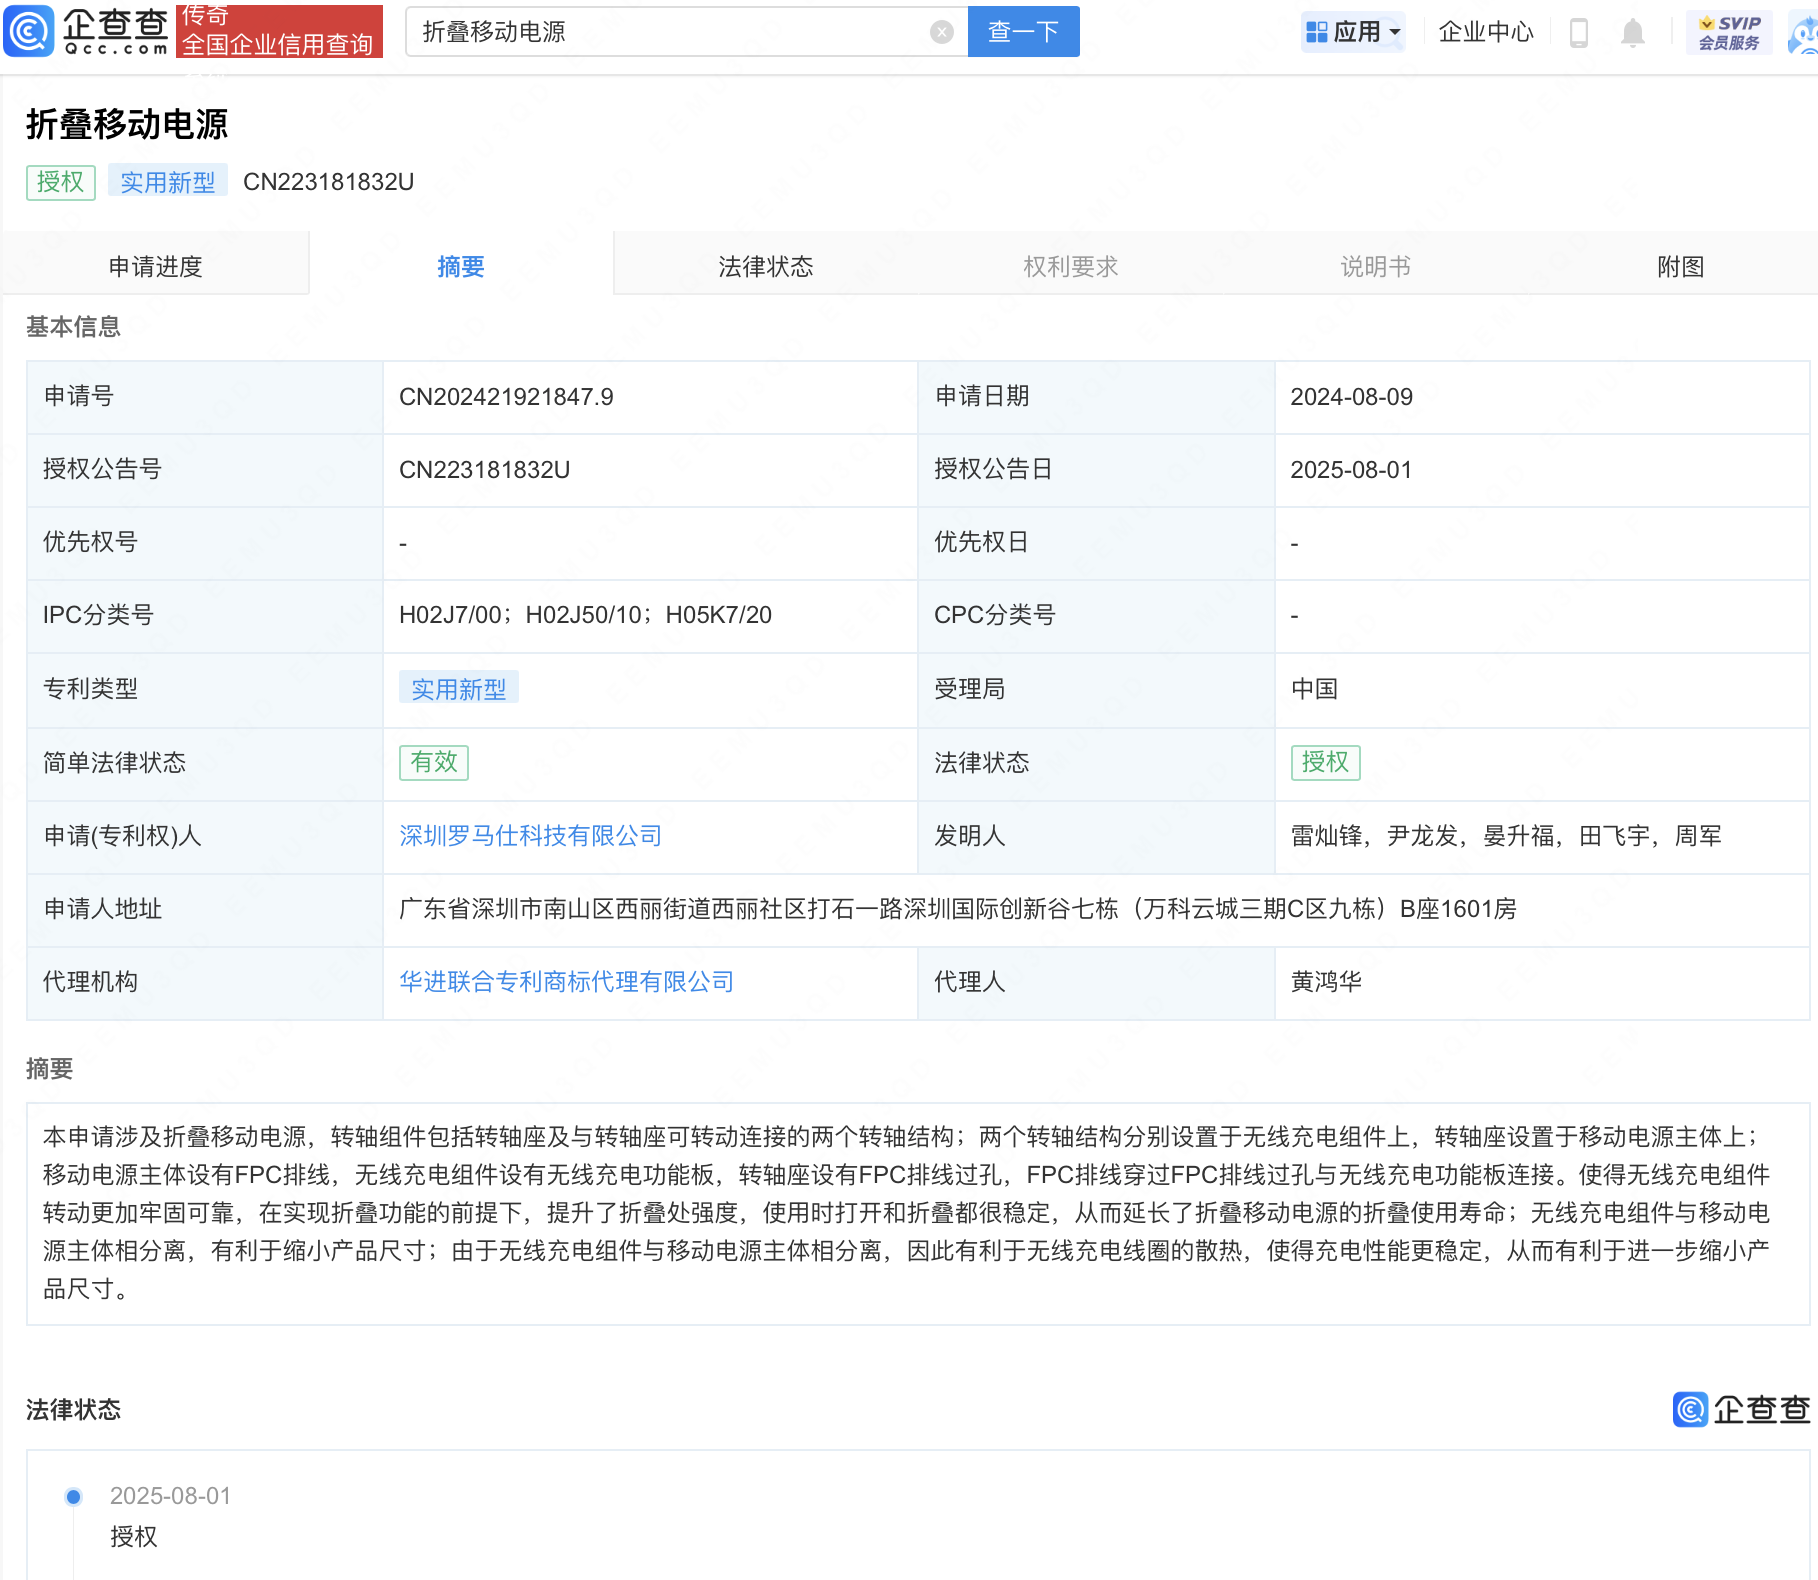Open applicant 深圳罗马仕科技有限公司 link

(530, 836)
